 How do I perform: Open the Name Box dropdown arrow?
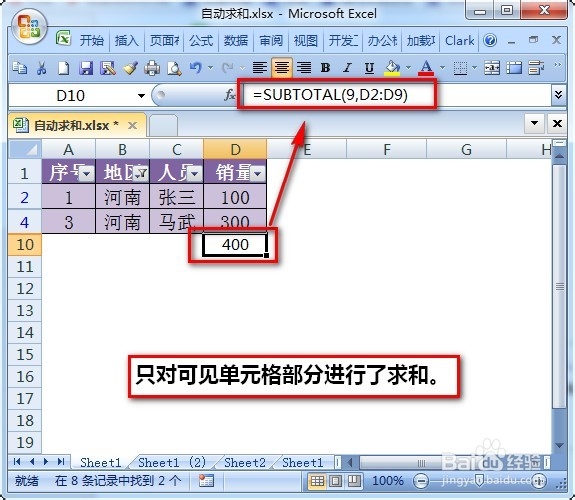[x=141, y=96]
